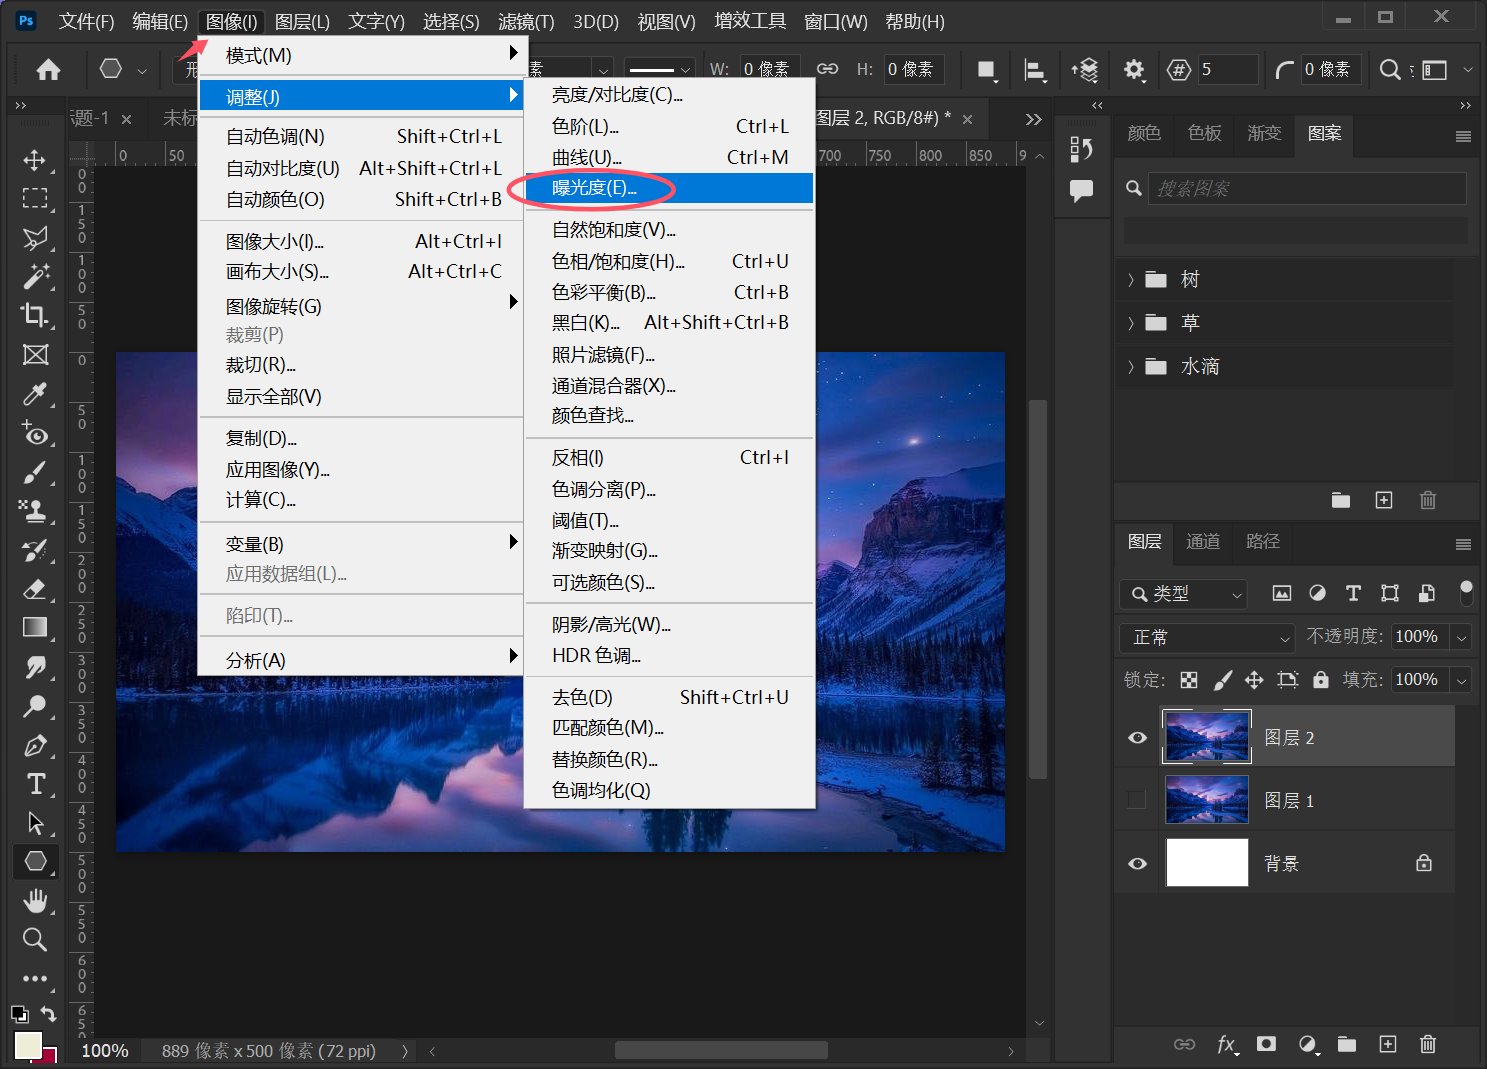Click the foreground color swatch
1487x1069 pixels.
[28, 1044]
